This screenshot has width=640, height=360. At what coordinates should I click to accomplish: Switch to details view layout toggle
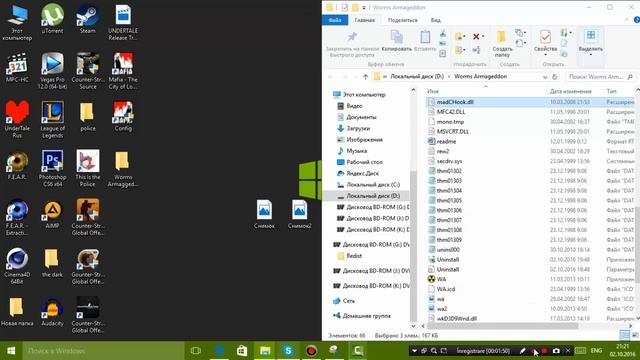[624, 335]
